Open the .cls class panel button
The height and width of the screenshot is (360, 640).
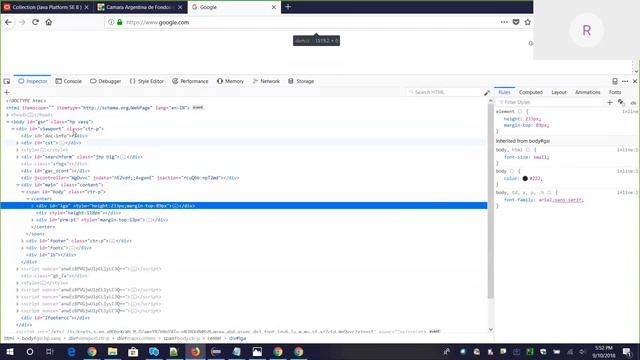point(633,102)
